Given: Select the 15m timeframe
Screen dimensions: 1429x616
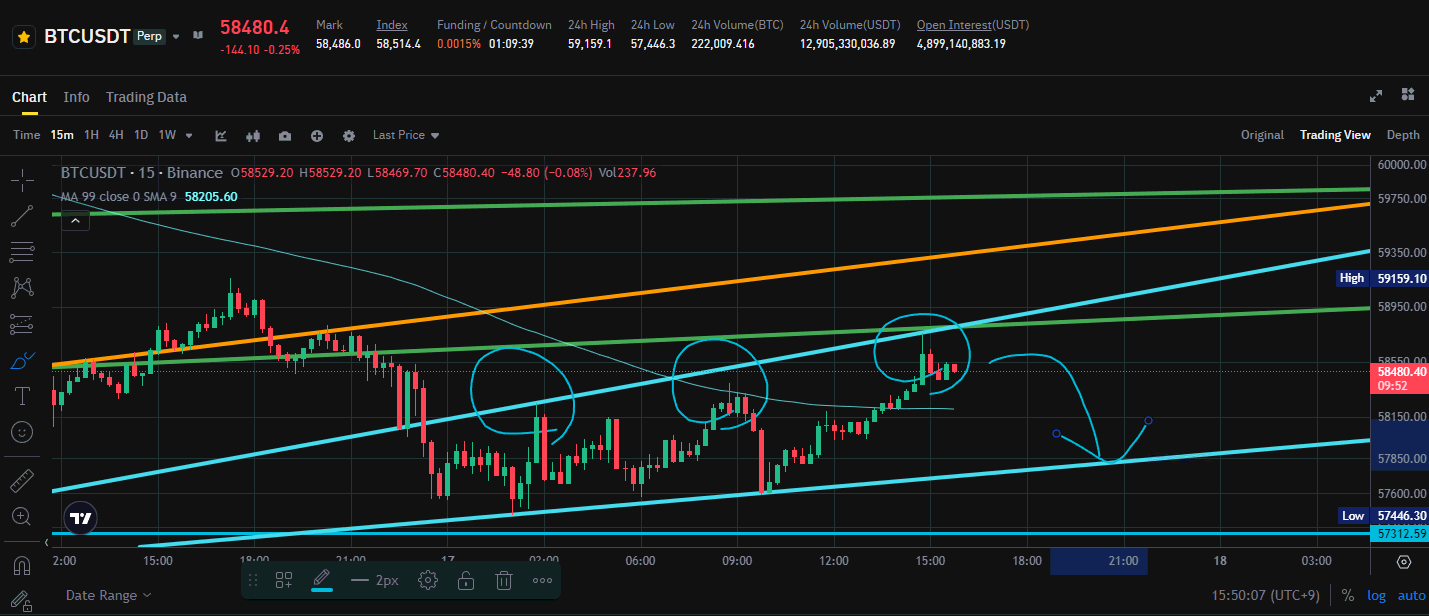Looking at the screenshot, I should 62,135.
